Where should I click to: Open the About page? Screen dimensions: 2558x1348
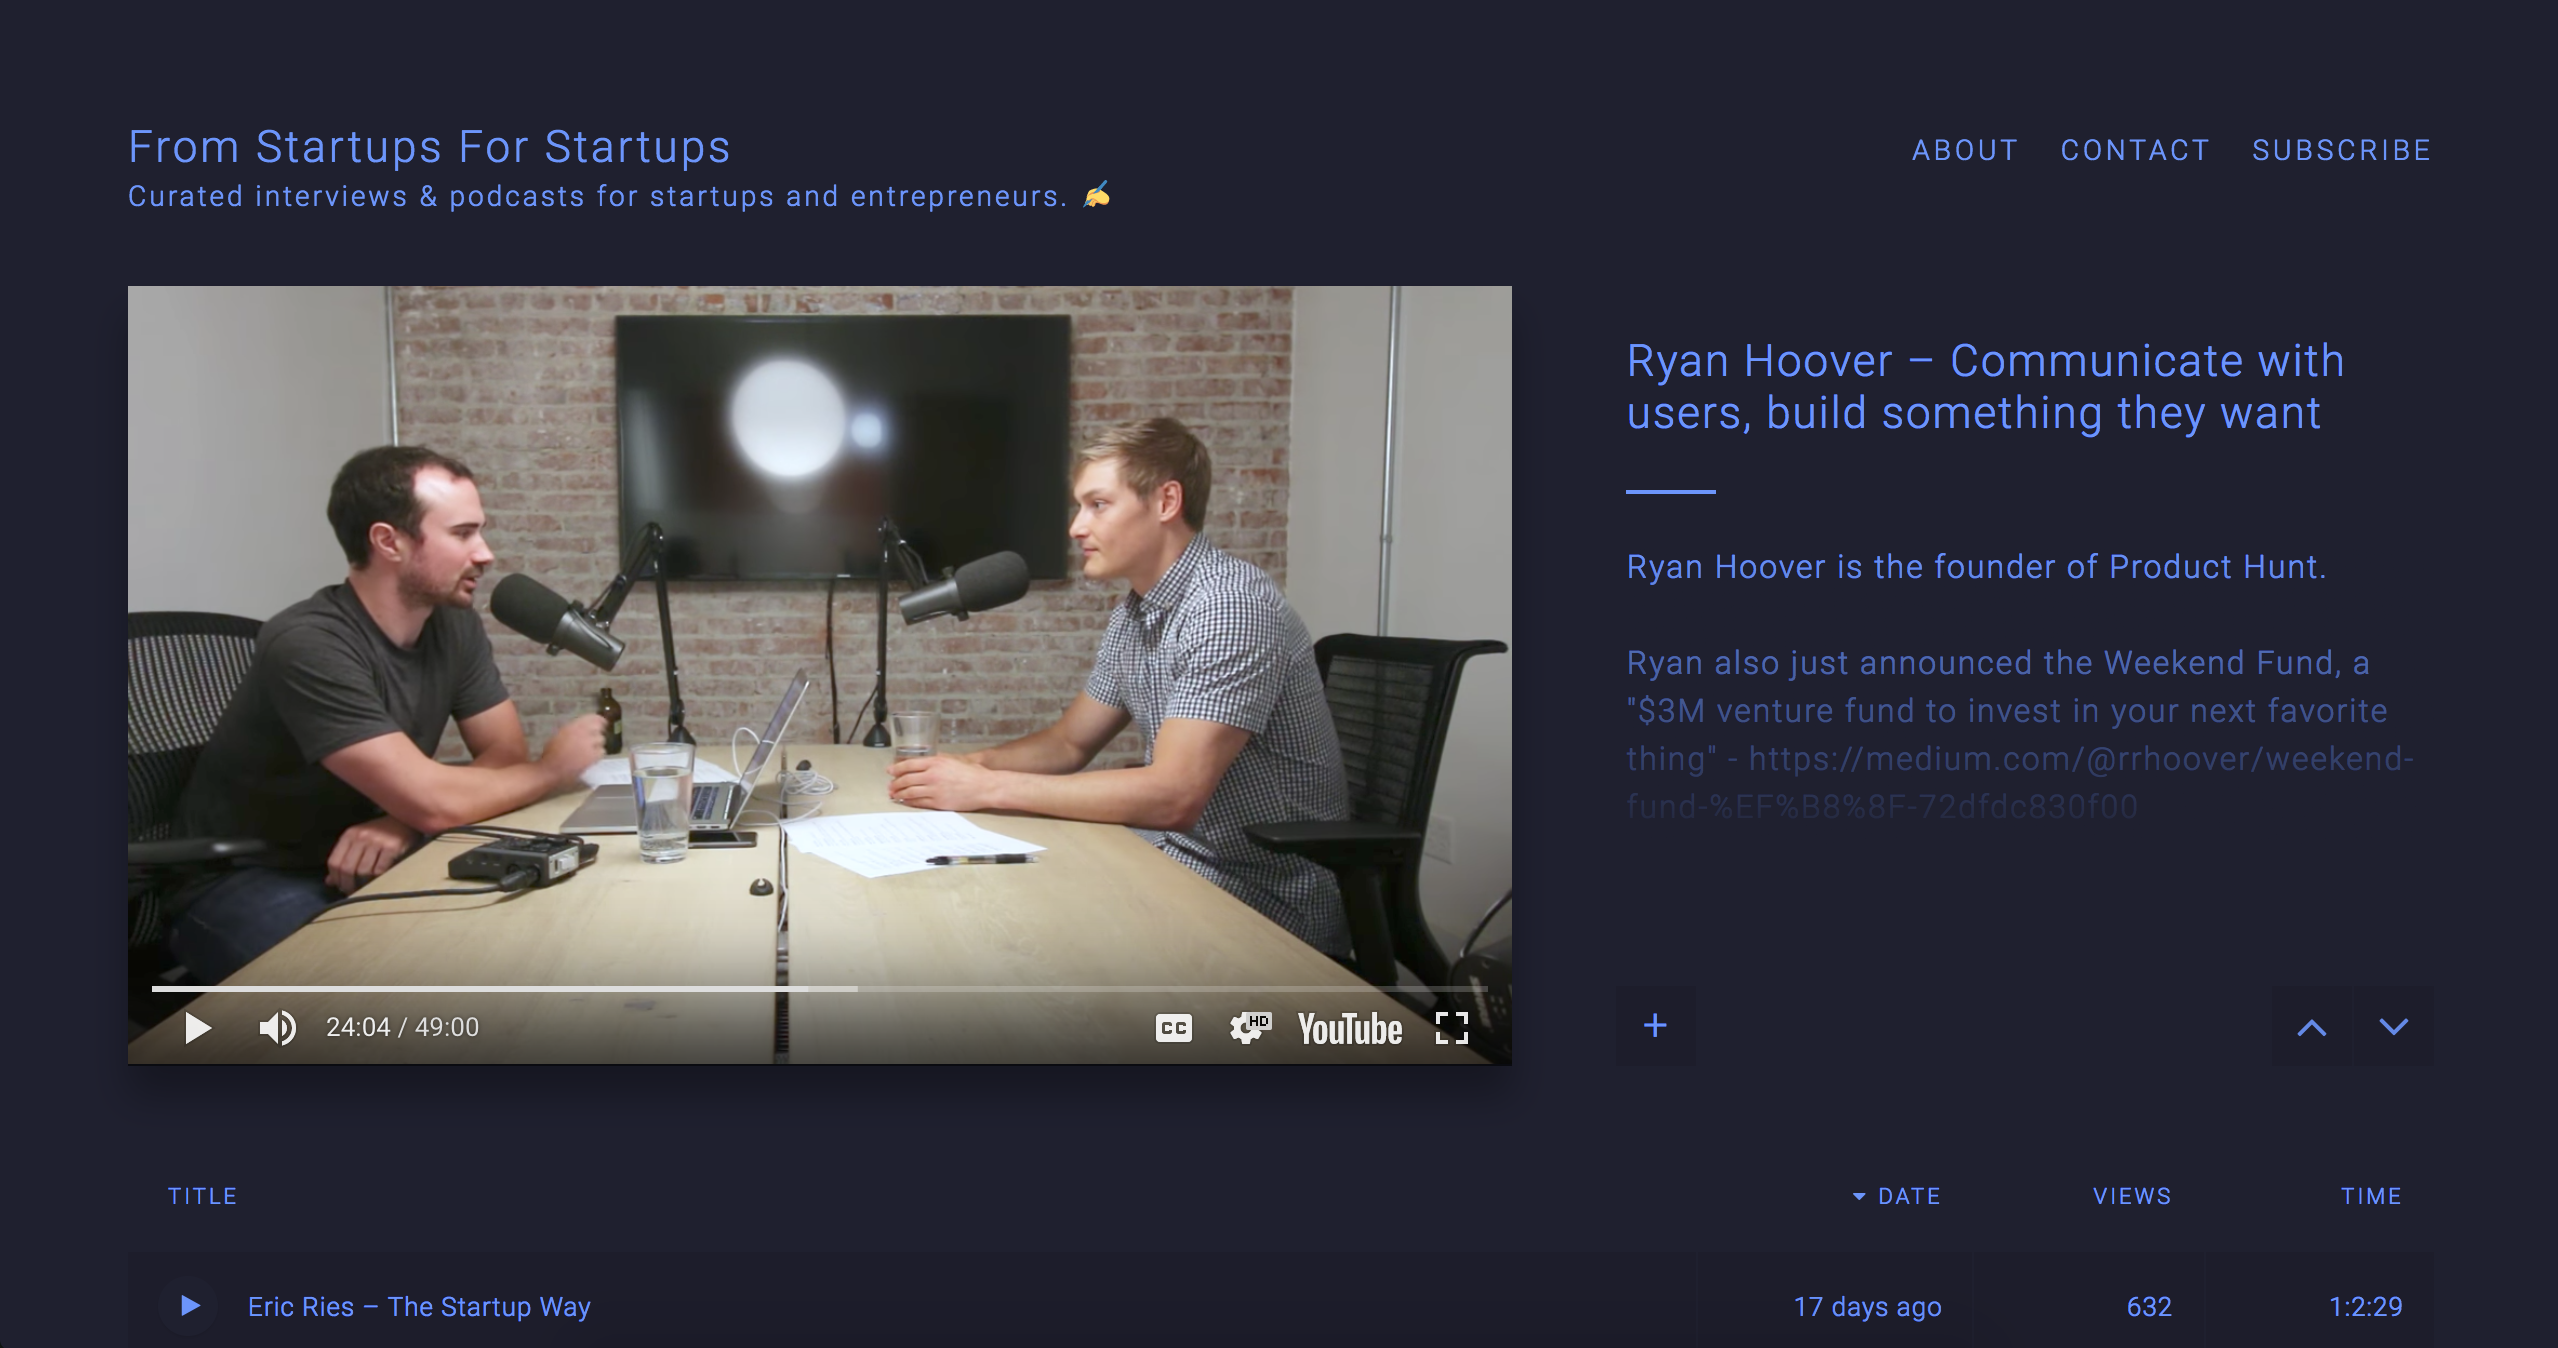1965,150
